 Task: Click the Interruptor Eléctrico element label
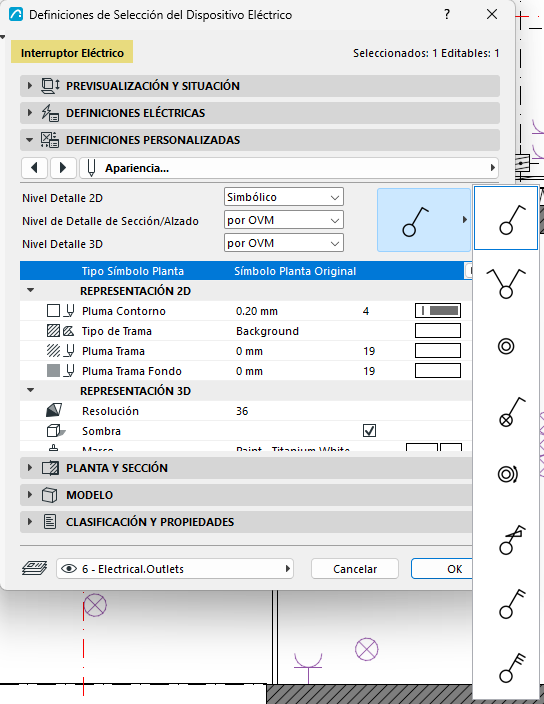pos(72,53)
